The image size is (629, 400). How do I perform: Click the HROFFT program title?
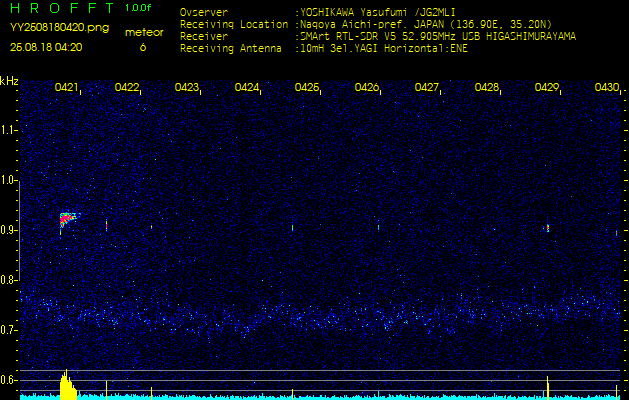coord(63,8)
